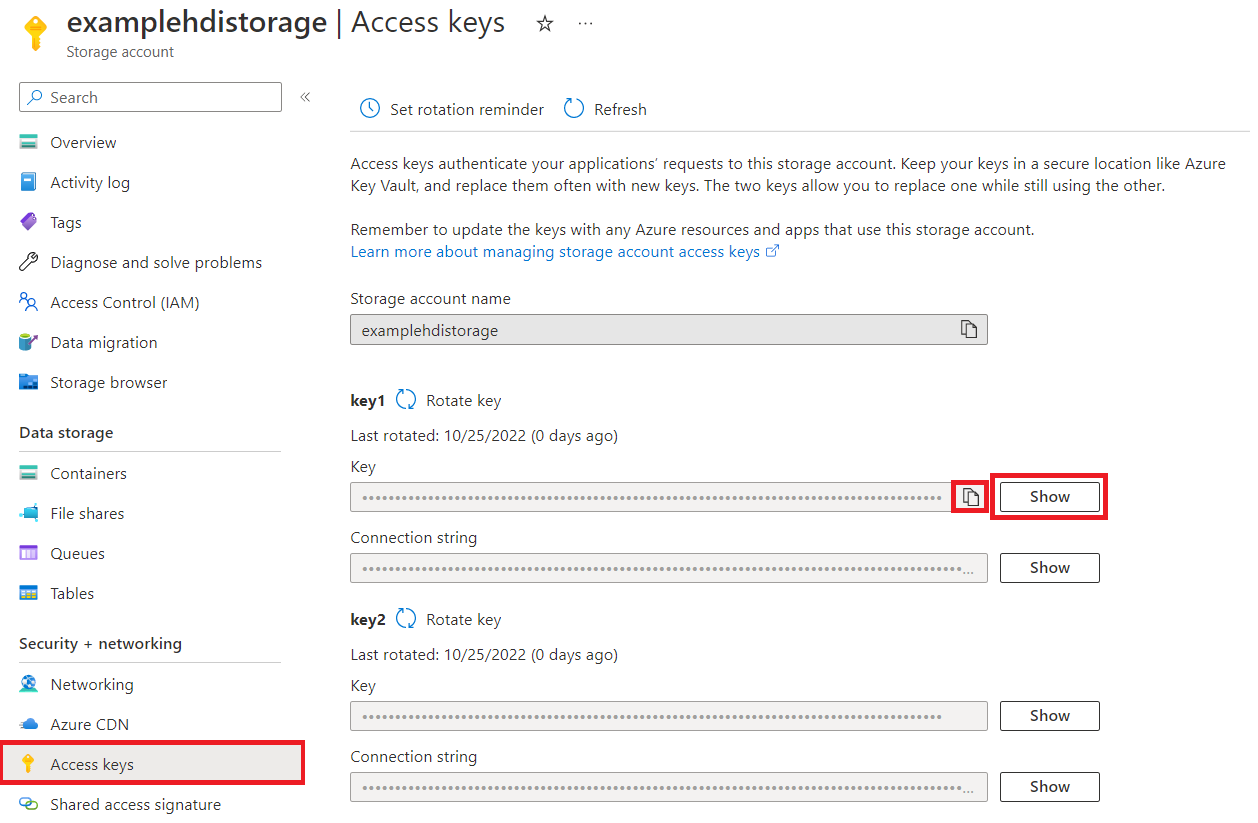Favorite this page with the star icon

(545, 24)
